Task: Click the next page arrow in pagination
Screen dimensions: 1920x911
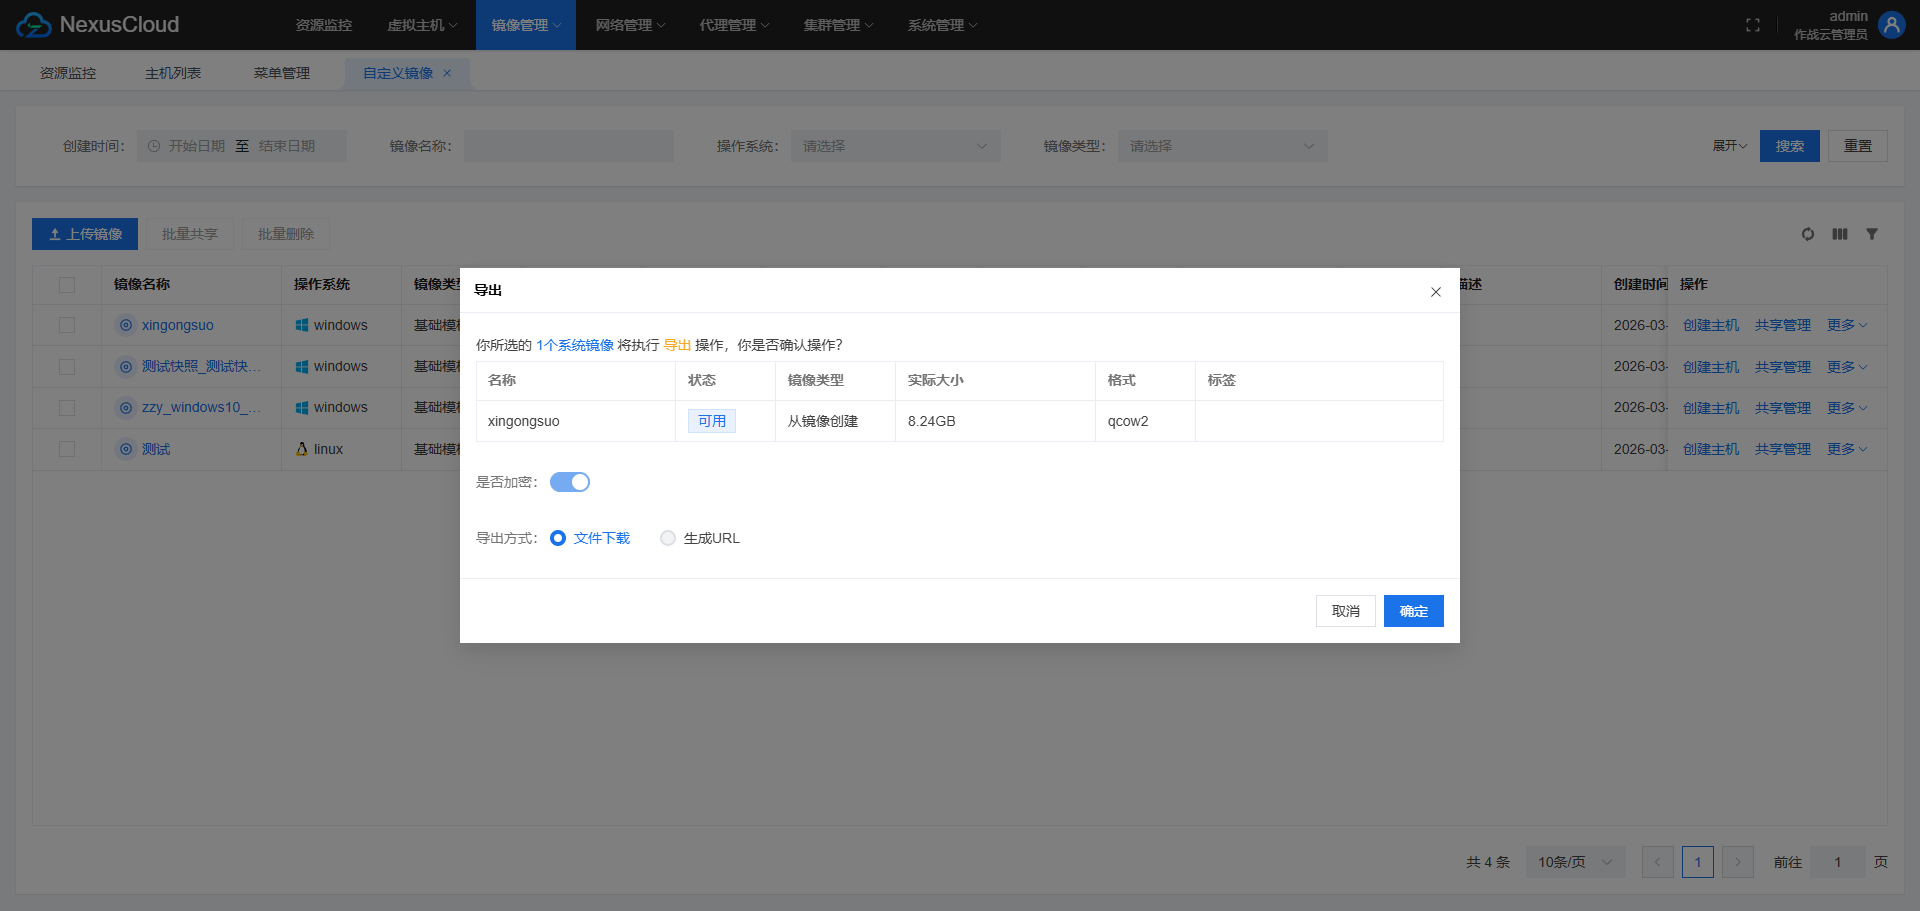Action: [x=1738, y=862]
